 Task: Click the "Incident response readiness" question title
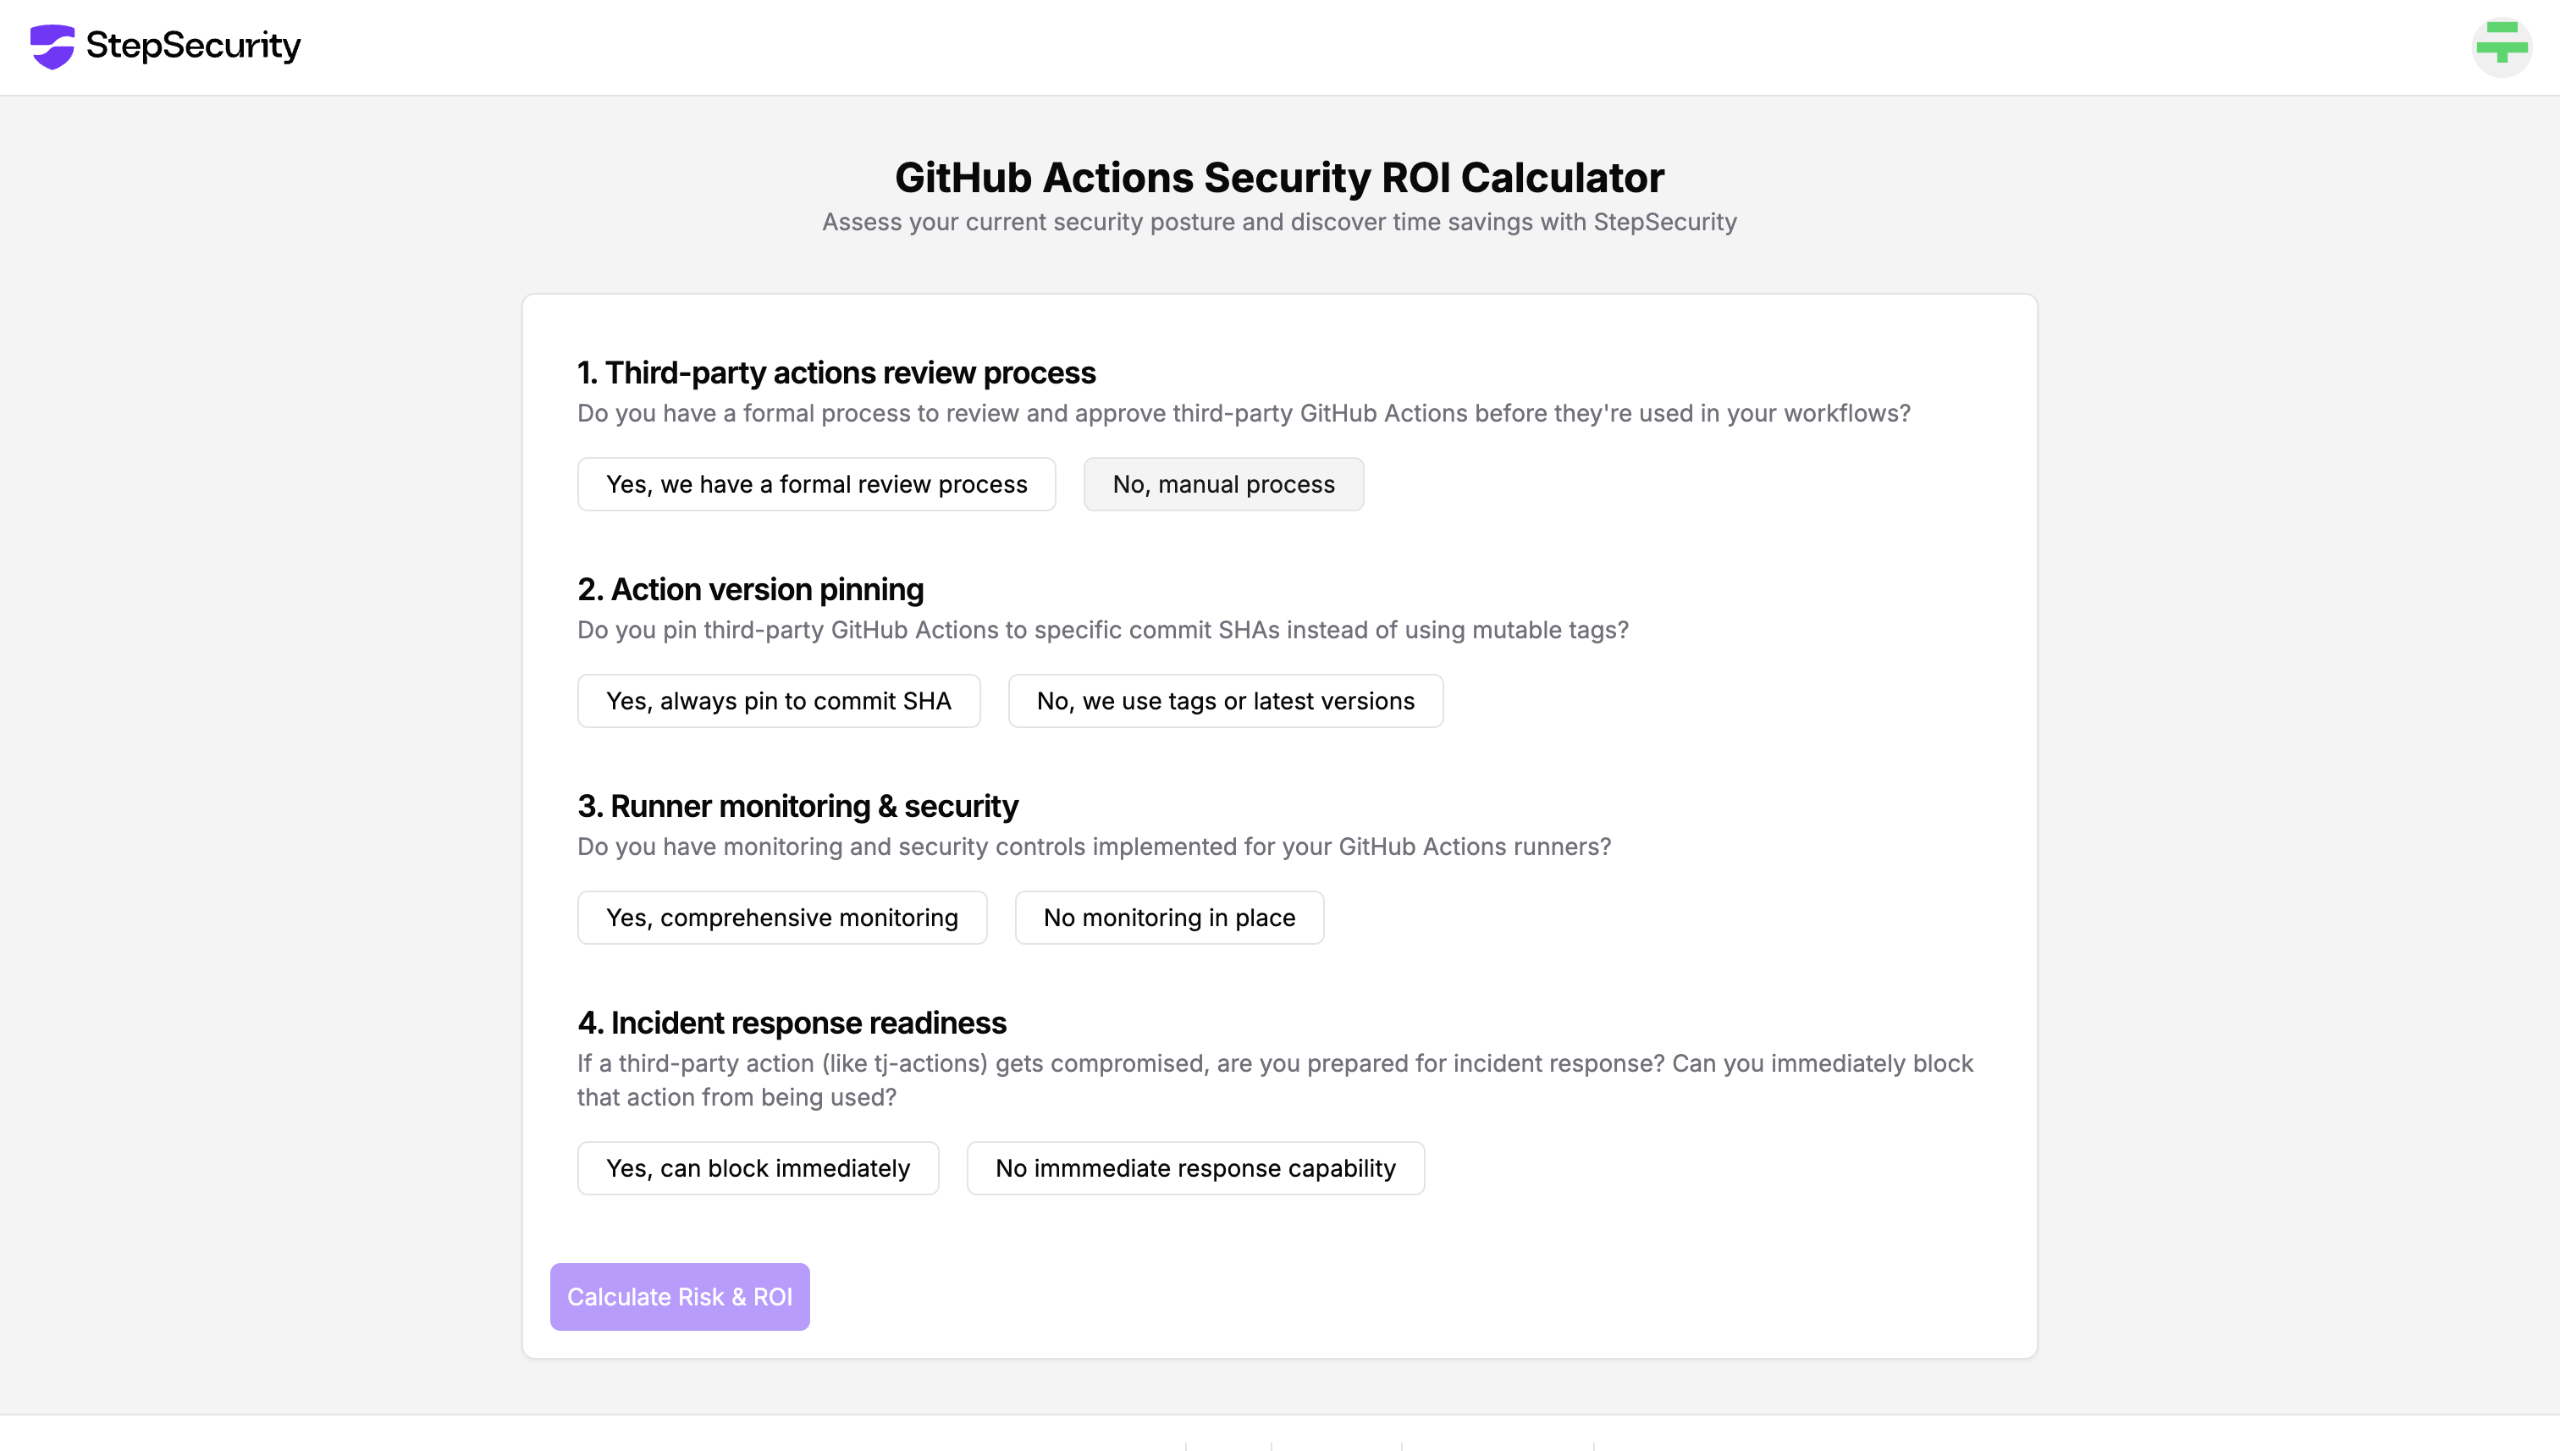click(x=791, y=1023)
